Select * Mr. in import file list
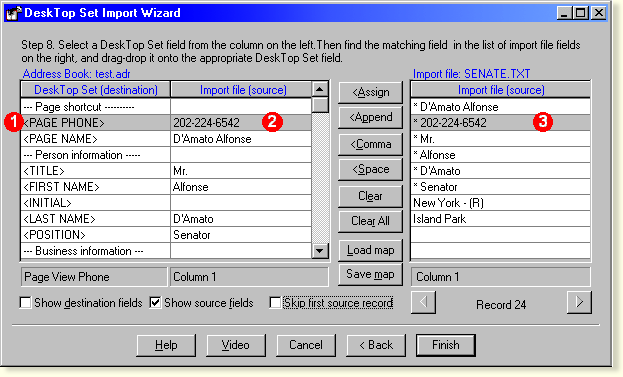This screenshot has height=377, width=623. click(x=501, y=139)
